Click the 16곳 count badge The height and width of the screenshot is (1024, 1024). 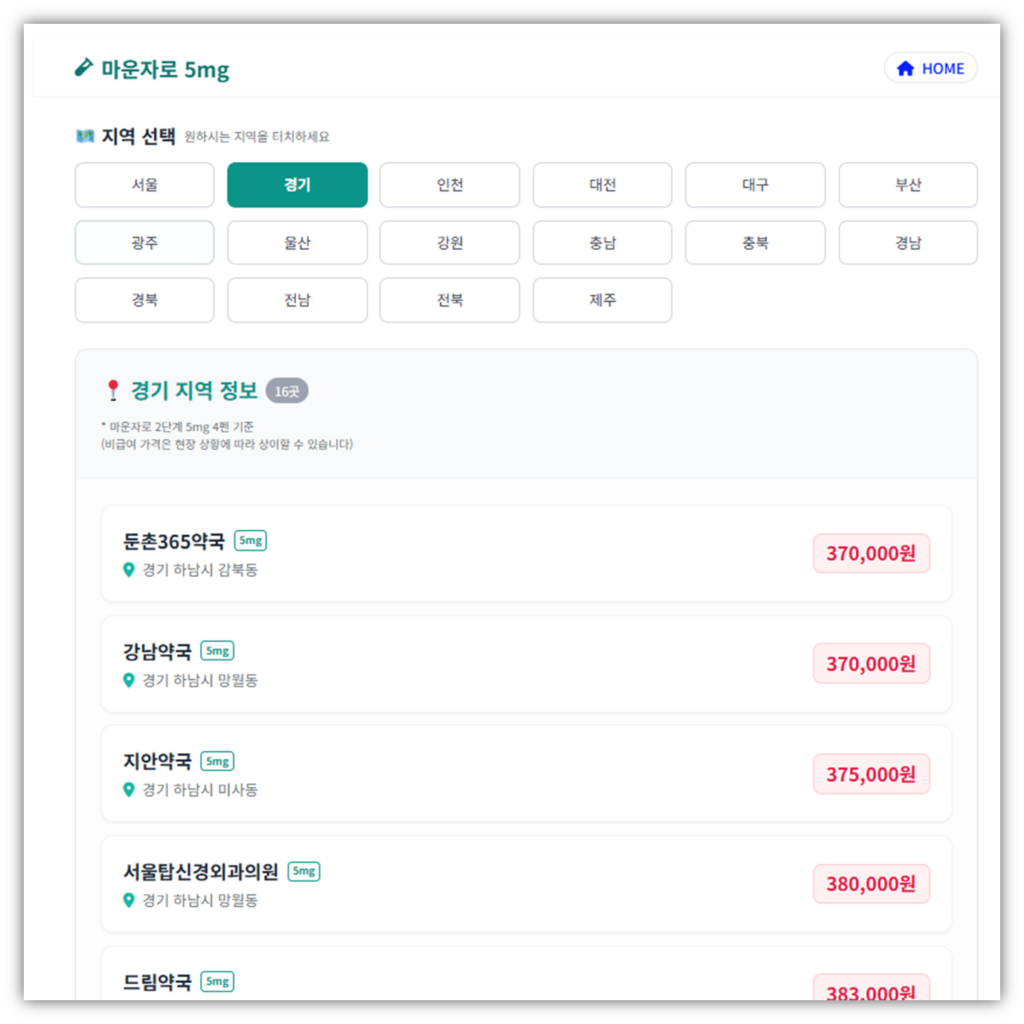[x=286, y=391]
